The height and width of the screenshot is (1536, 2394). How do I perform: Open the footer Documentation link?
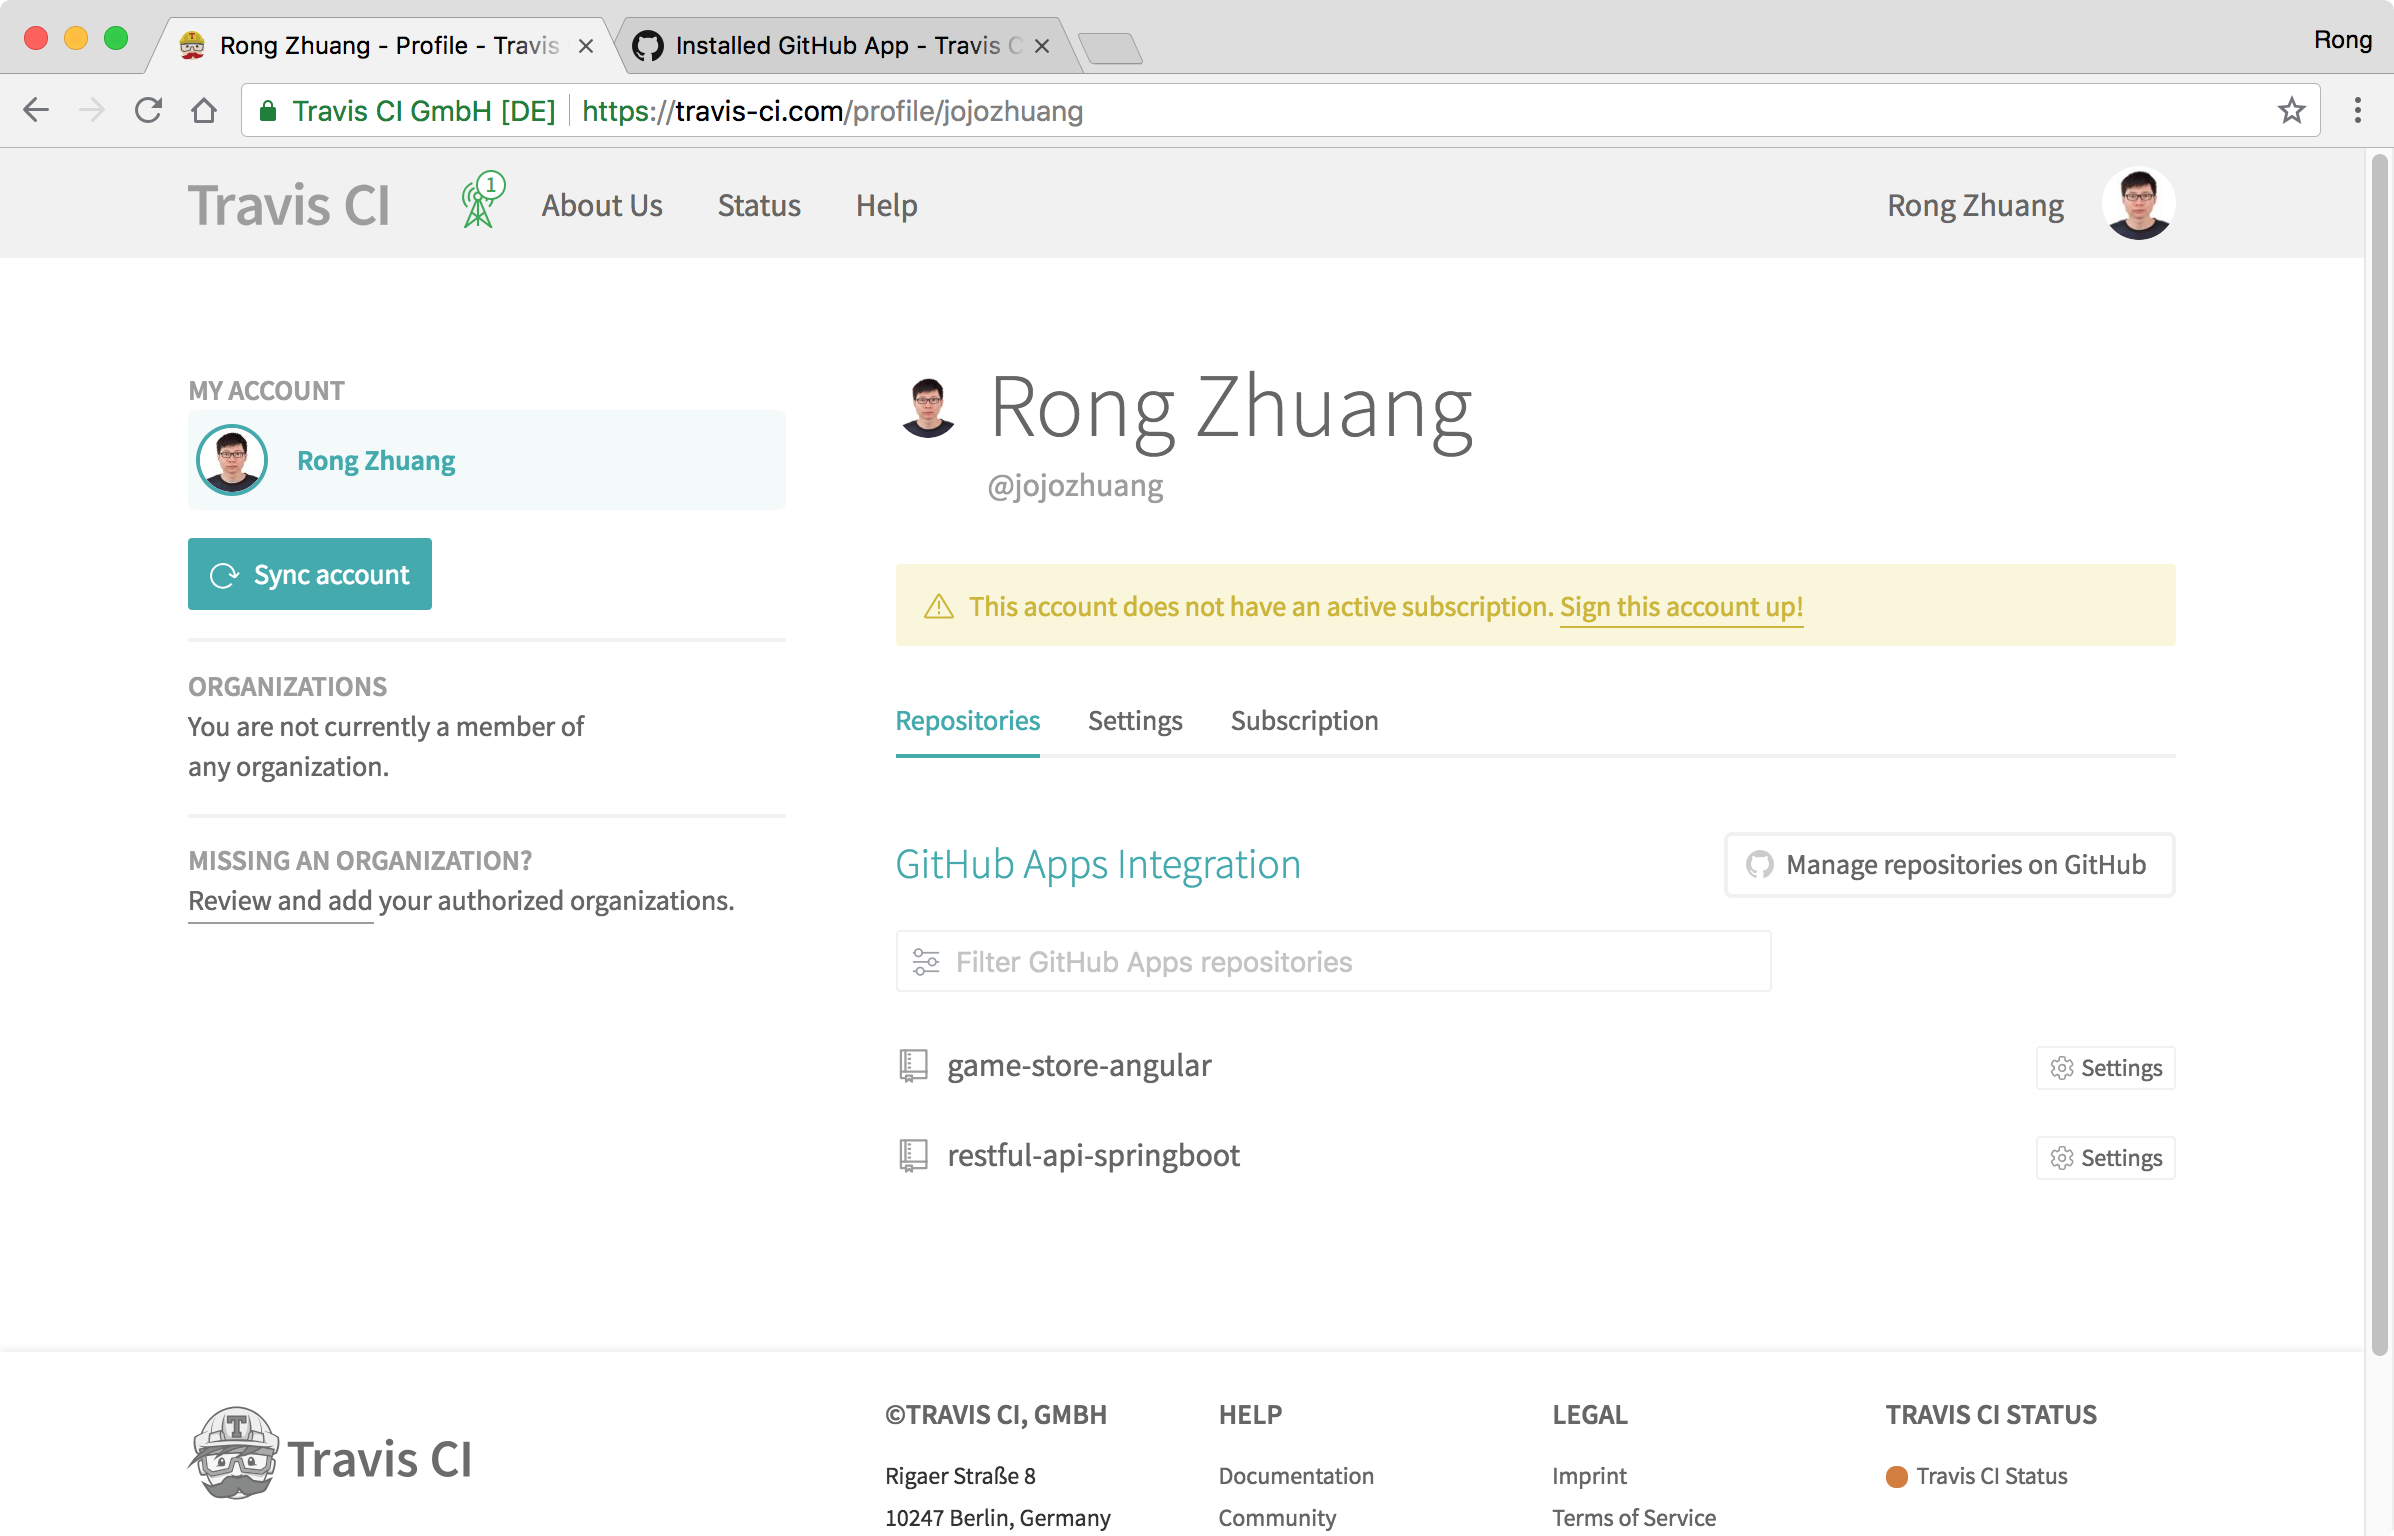[x=1296, y=1476]
